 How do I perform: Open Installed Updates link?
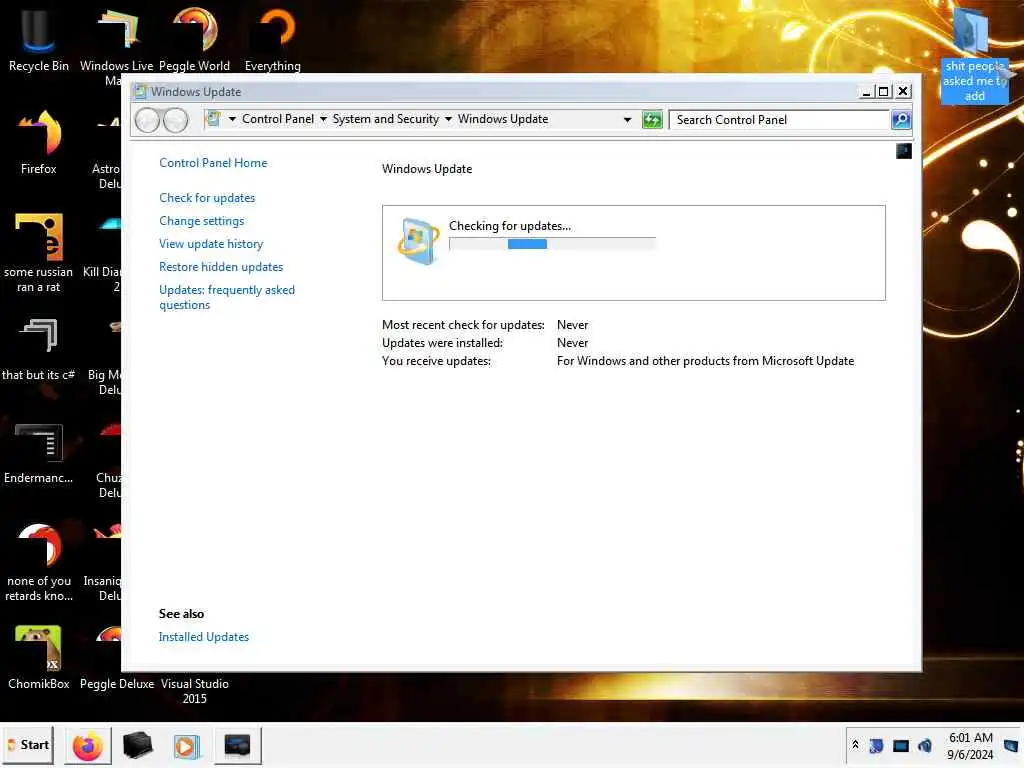[x=204, y=637]
